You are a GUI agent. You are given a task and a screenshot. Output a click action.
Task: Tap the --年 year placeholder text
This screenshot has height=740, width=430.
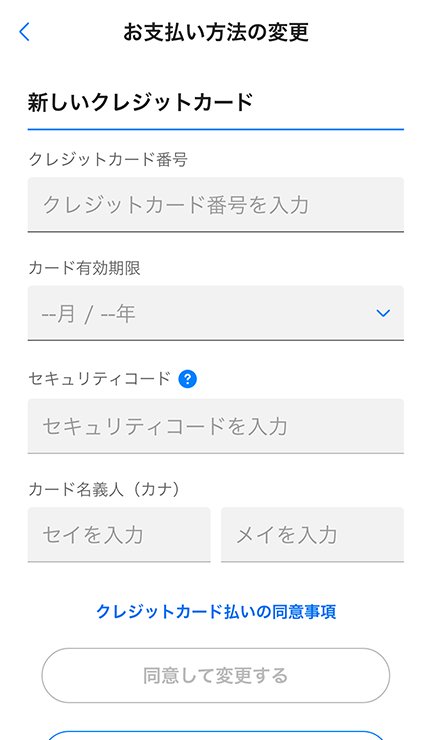[118, 313]
